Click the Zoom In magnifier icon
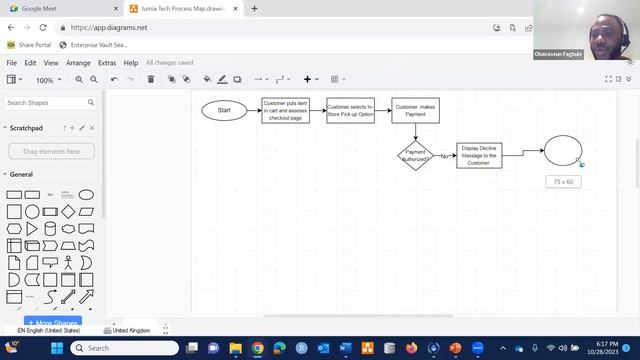This screenshot has height=360, width=640. click(79, 80)
